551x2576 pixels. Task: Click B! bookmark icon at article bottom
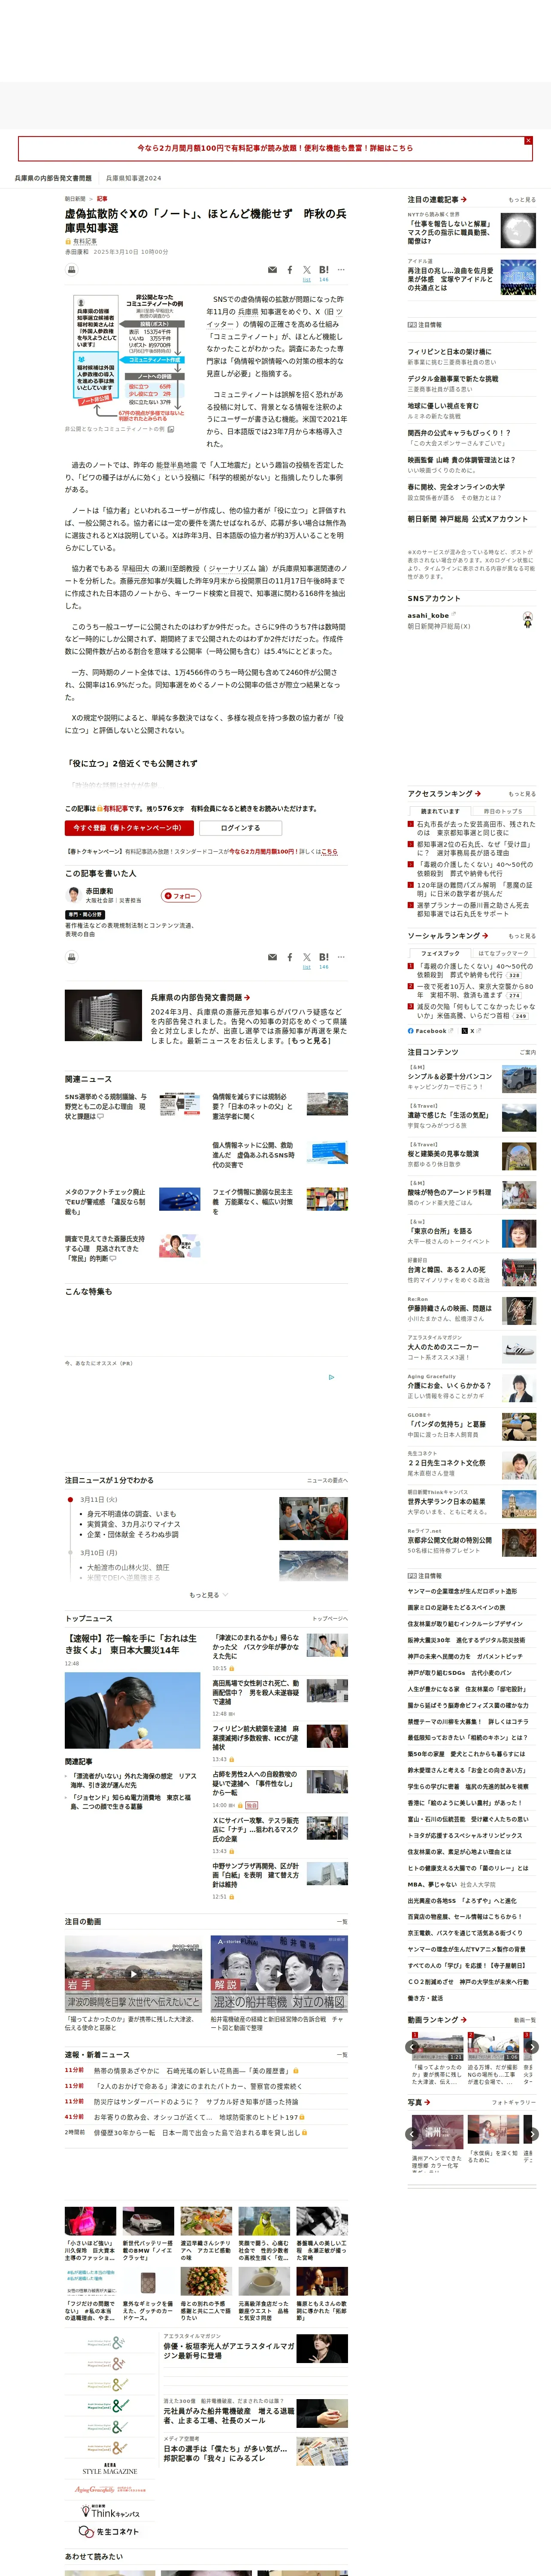[x=324, y=957]
